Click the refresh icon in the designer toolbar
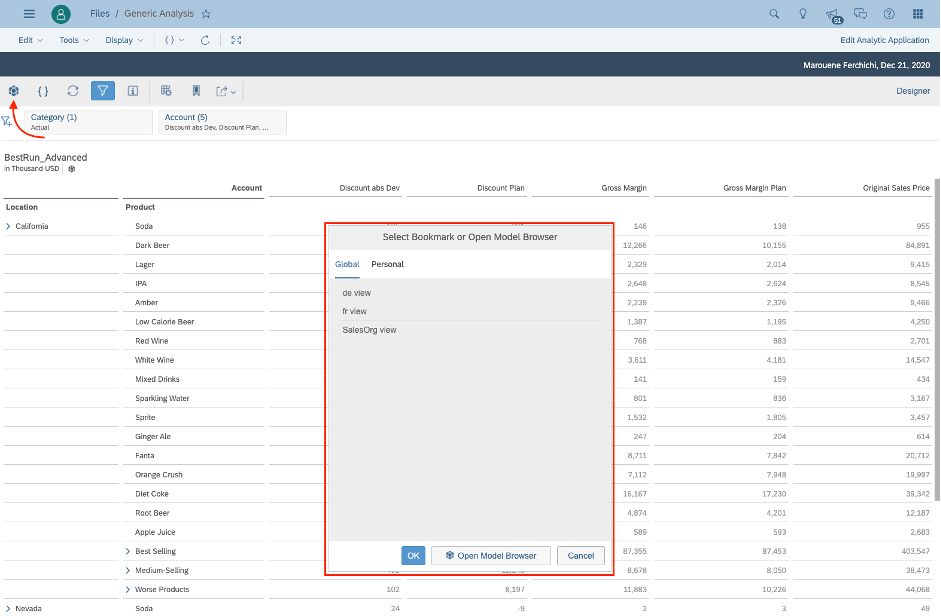Image resolution: width=941 pixels, height=616 pixels. coord(72,90)
